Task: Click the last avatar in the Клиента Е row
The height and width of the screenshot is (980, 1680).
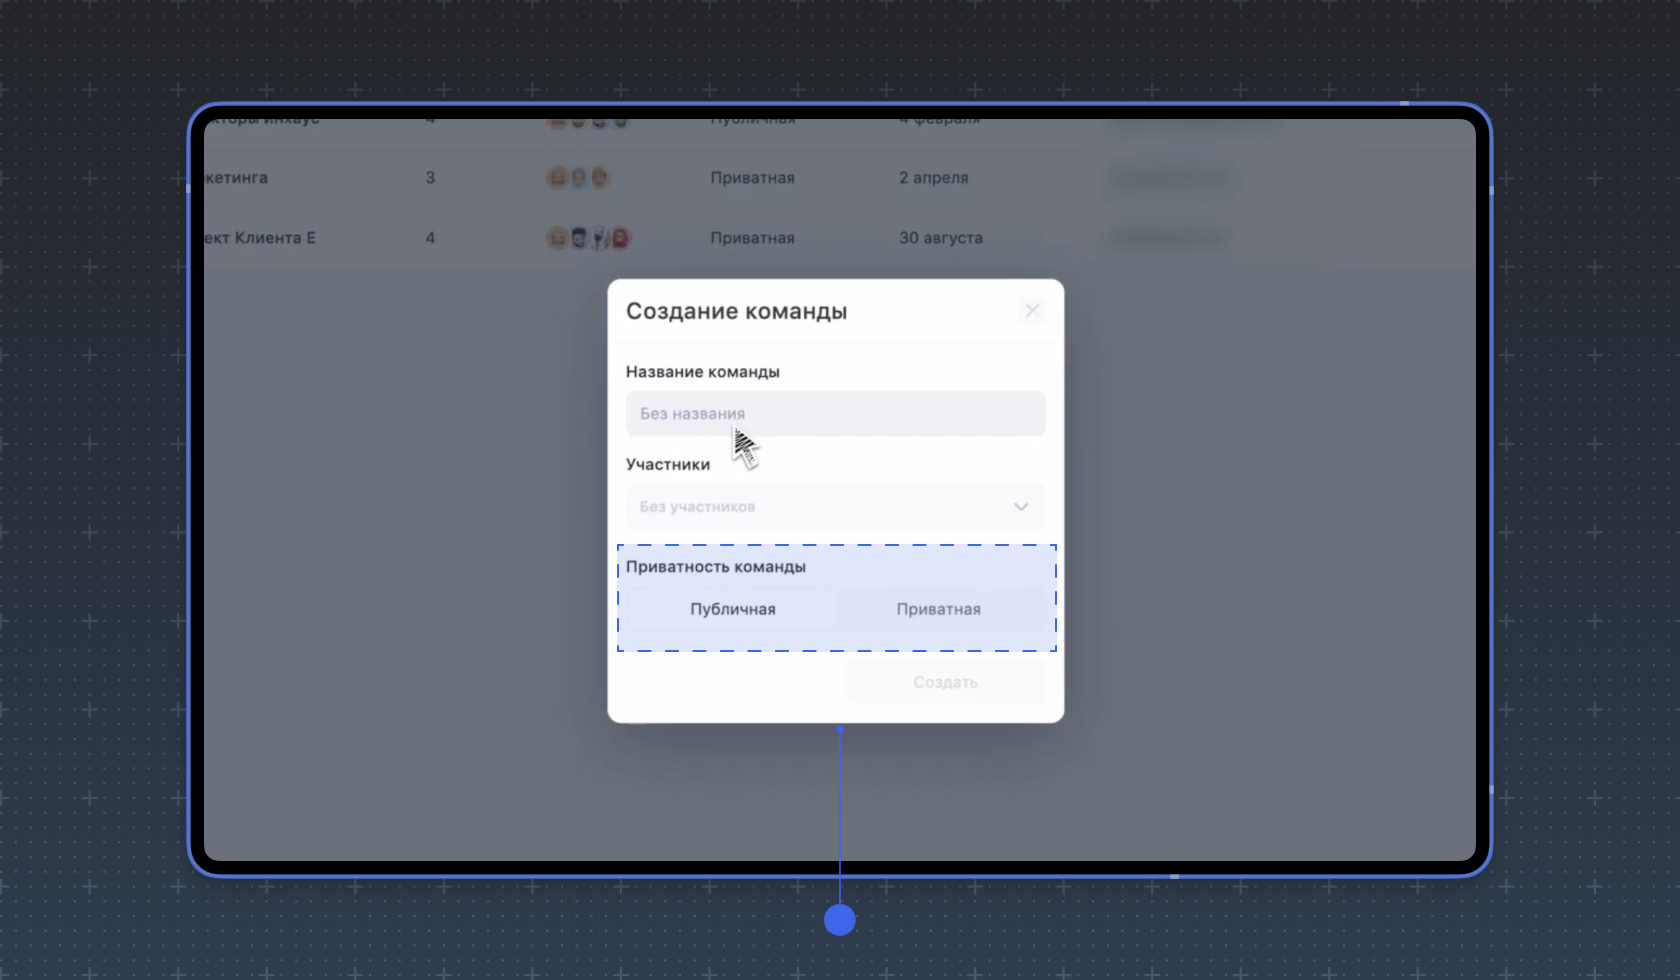Action: (x=620, y=238)
